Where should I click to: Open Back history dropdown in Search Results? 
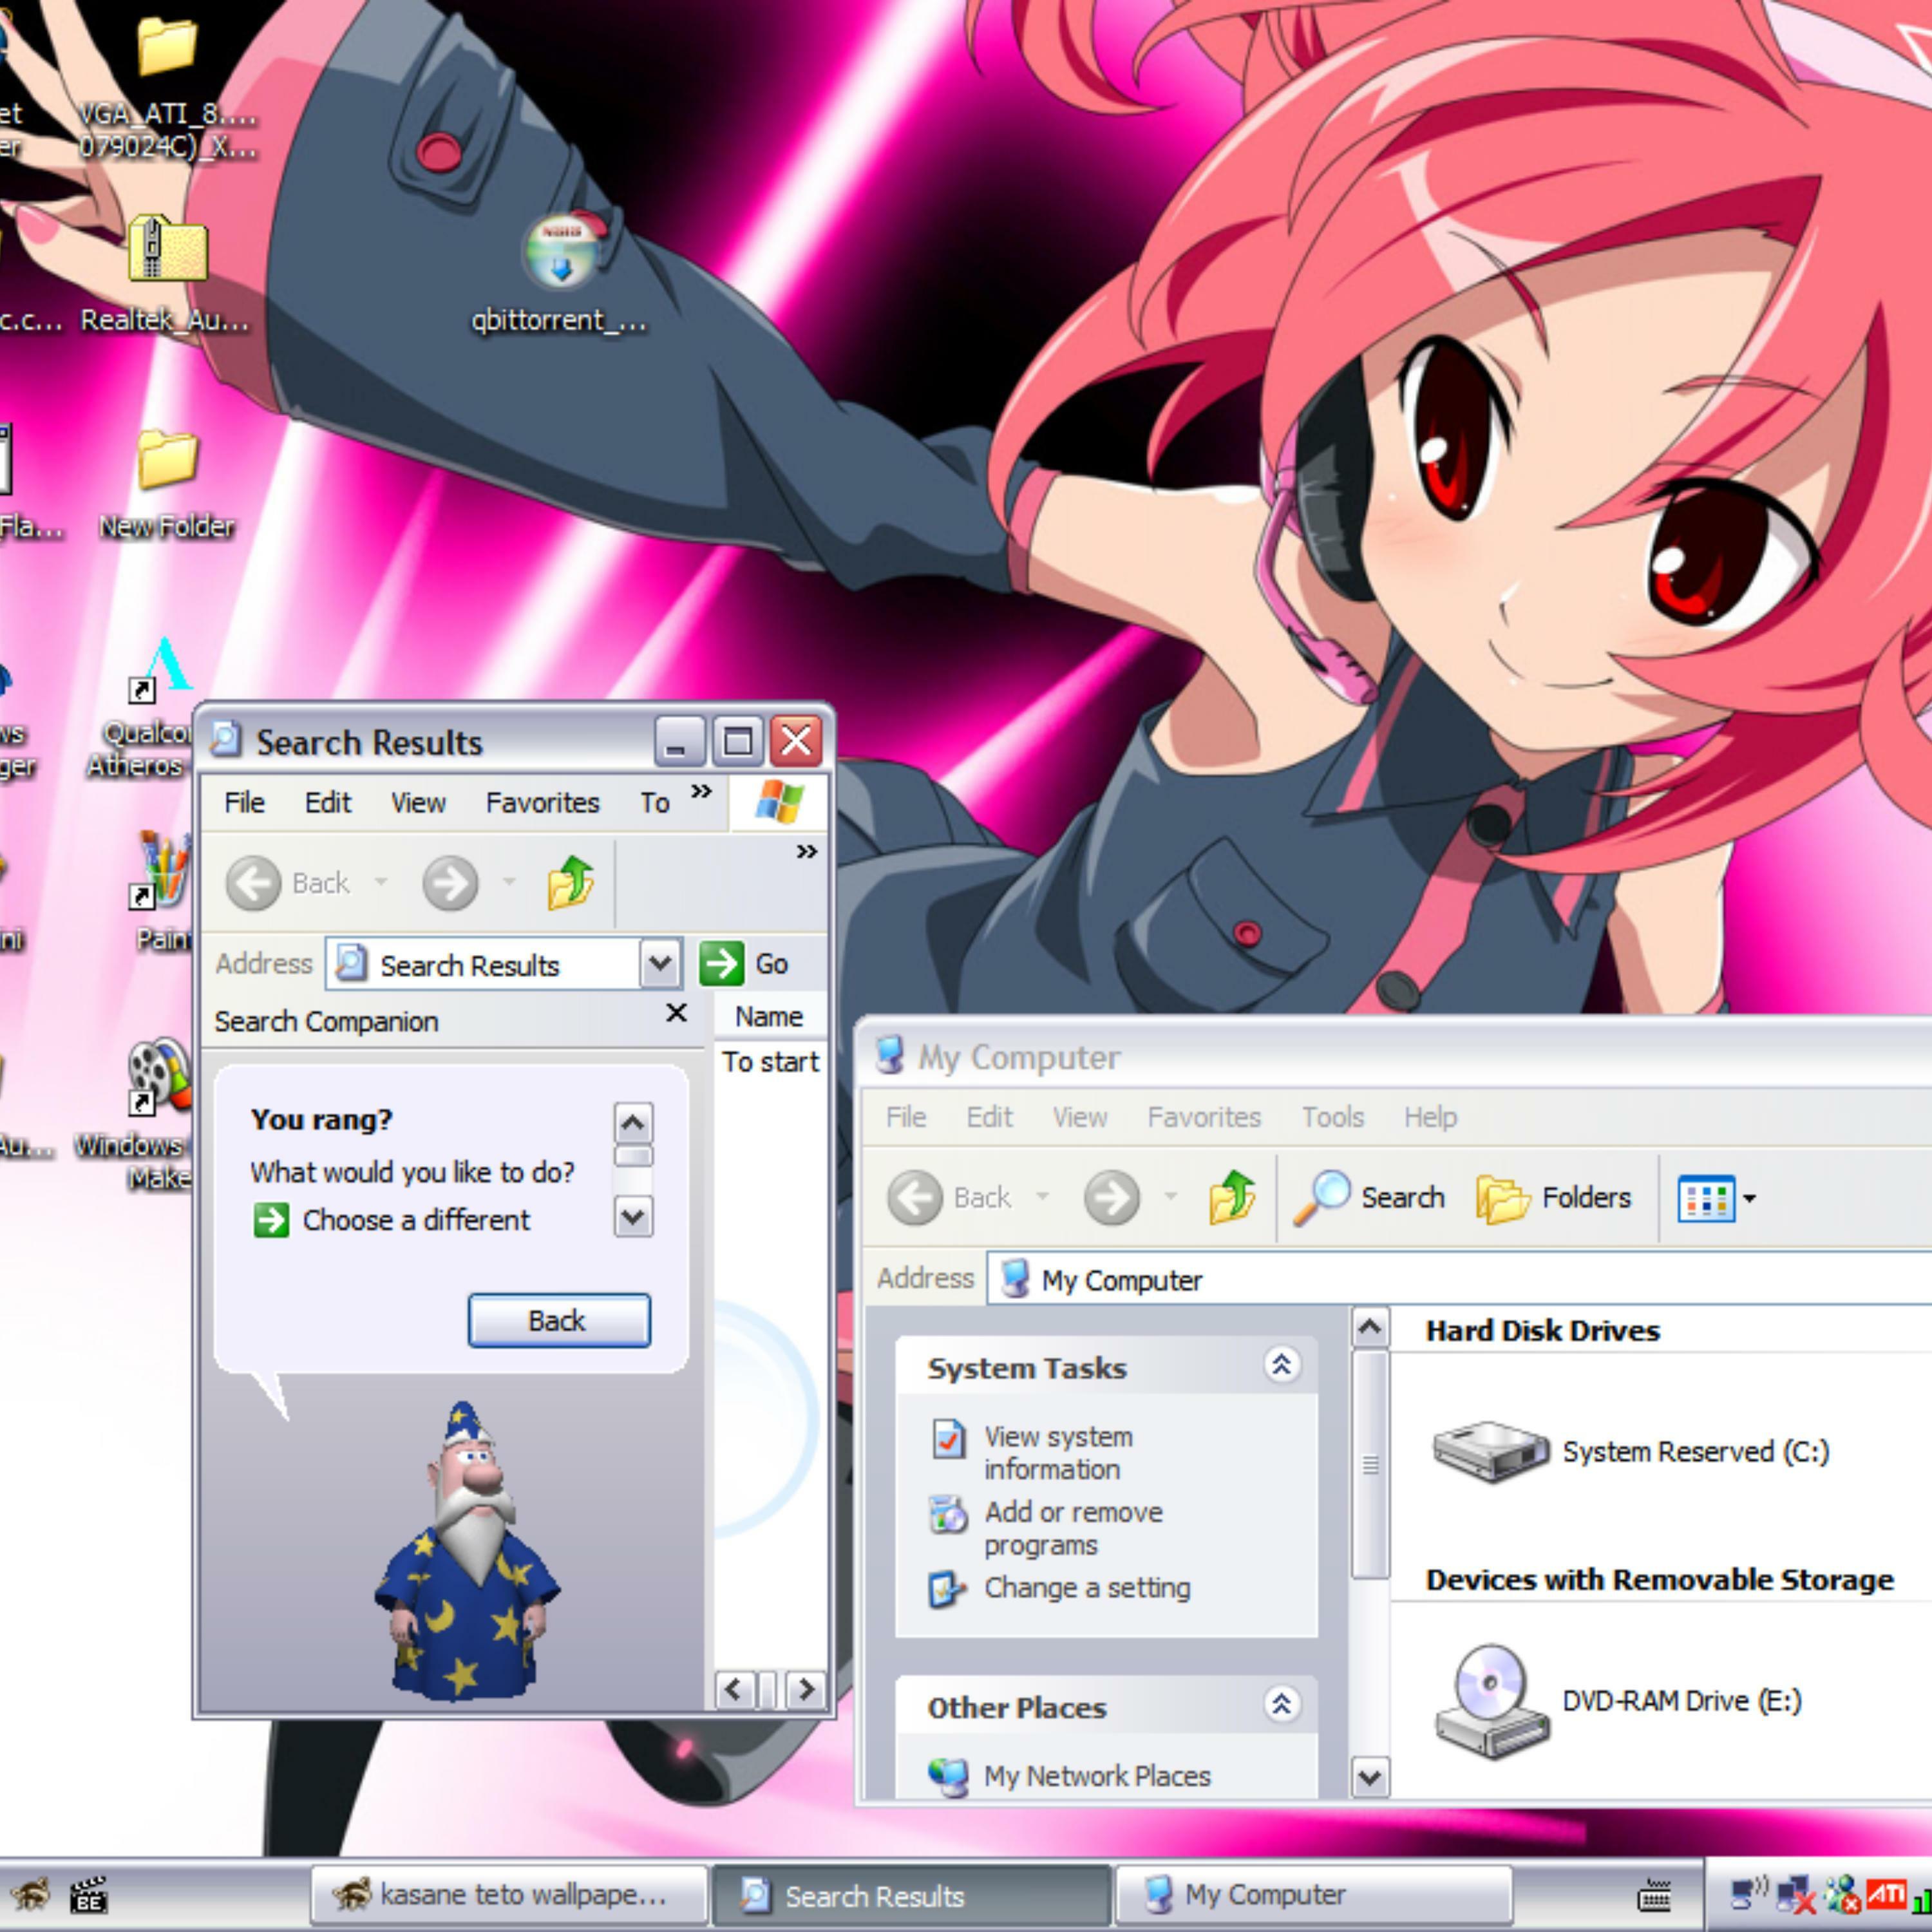pos(381,883)
